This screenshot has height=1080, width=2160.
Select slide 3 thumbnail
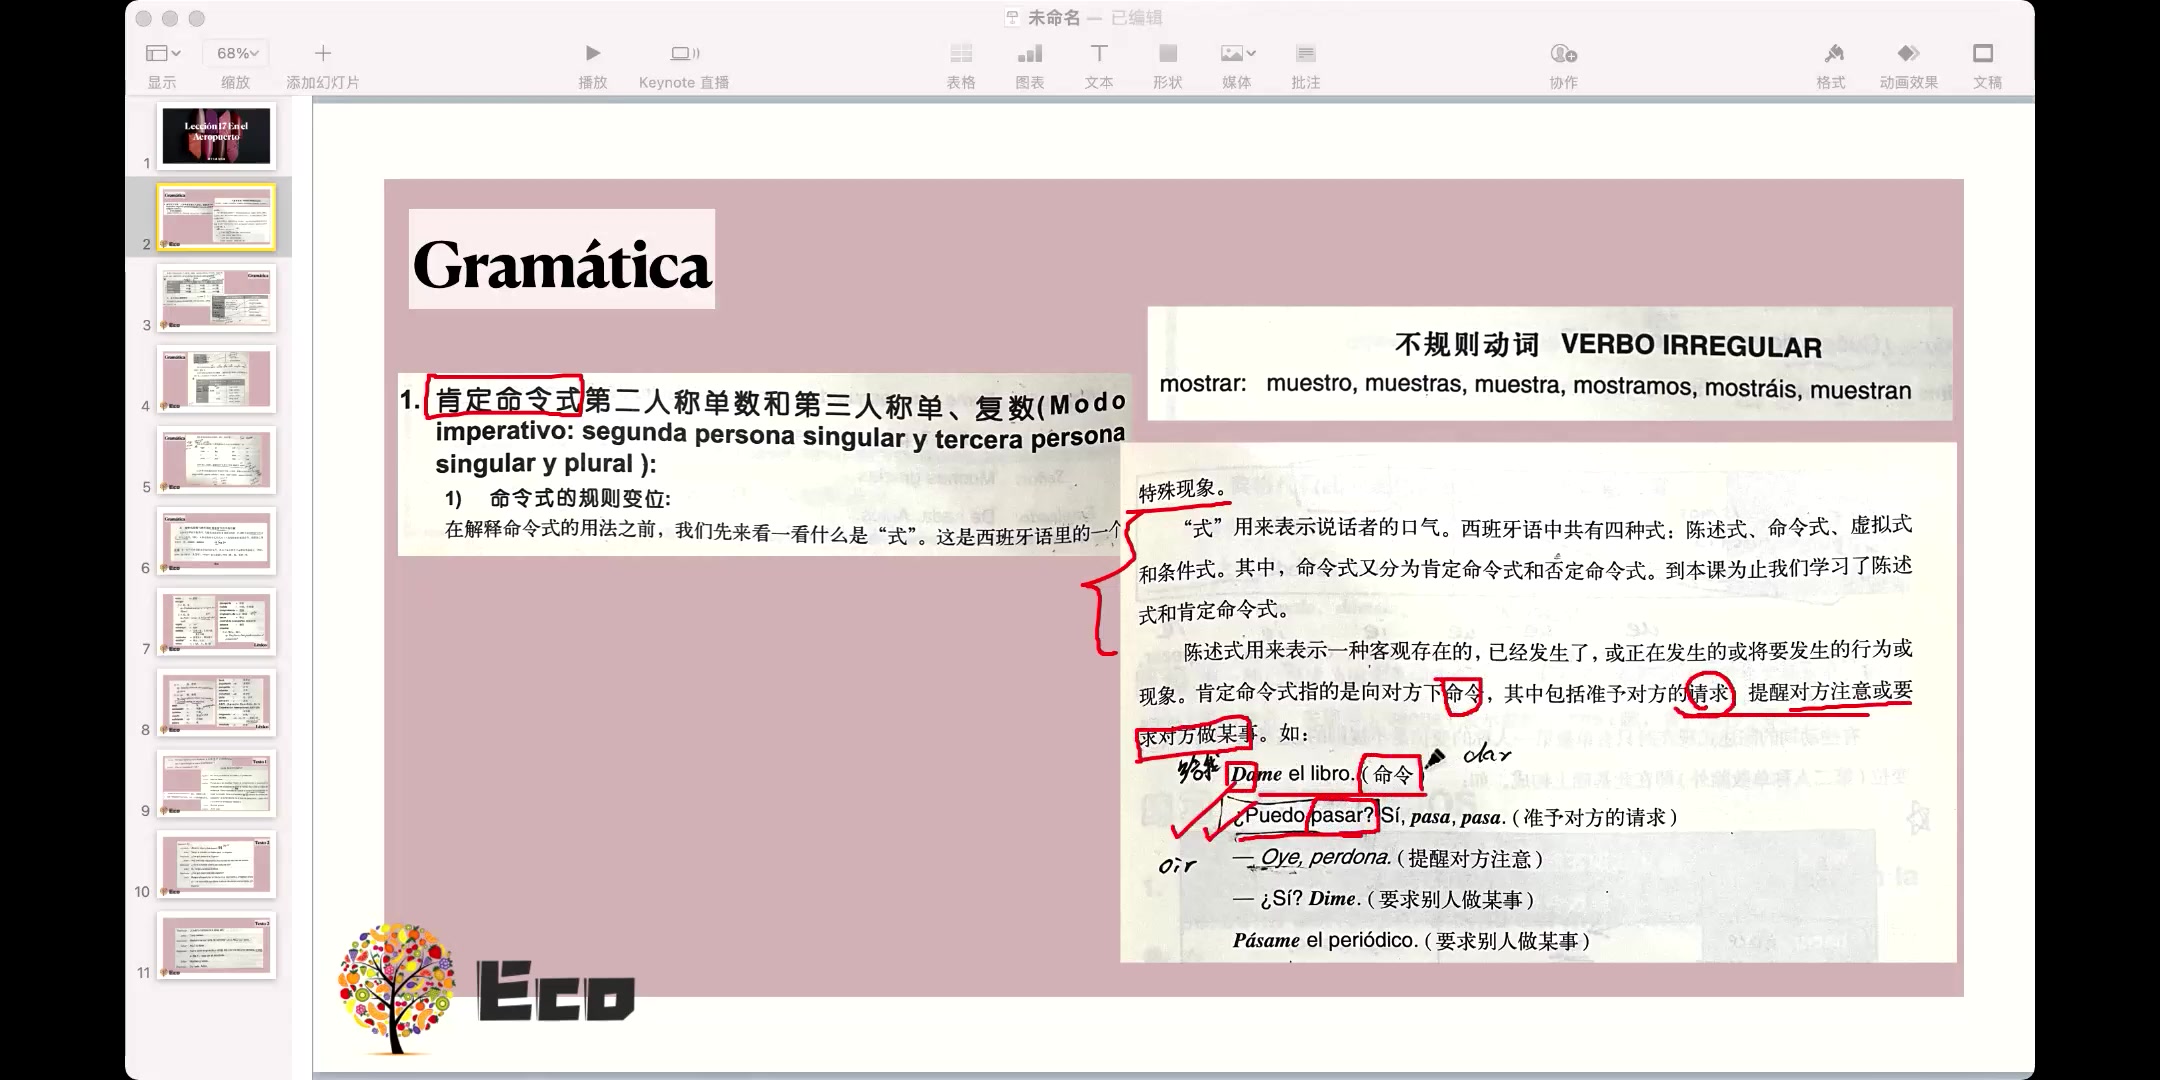[x=216, y=297]
